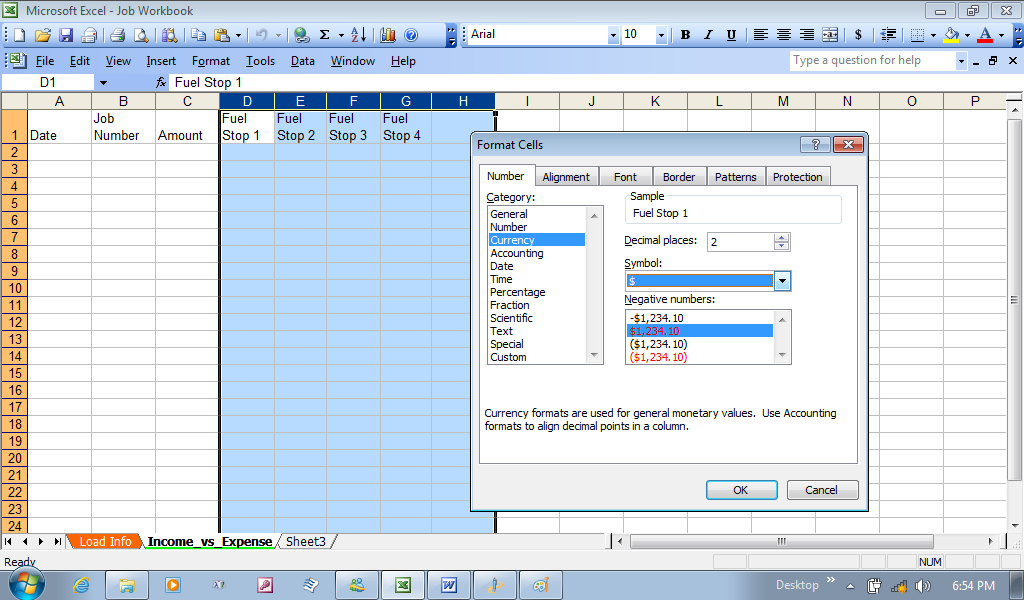This screenshot has width=1024, height=600.
Task: Toggle Italic formatting button
Action: pyautogui.click(x=708, y=35)
